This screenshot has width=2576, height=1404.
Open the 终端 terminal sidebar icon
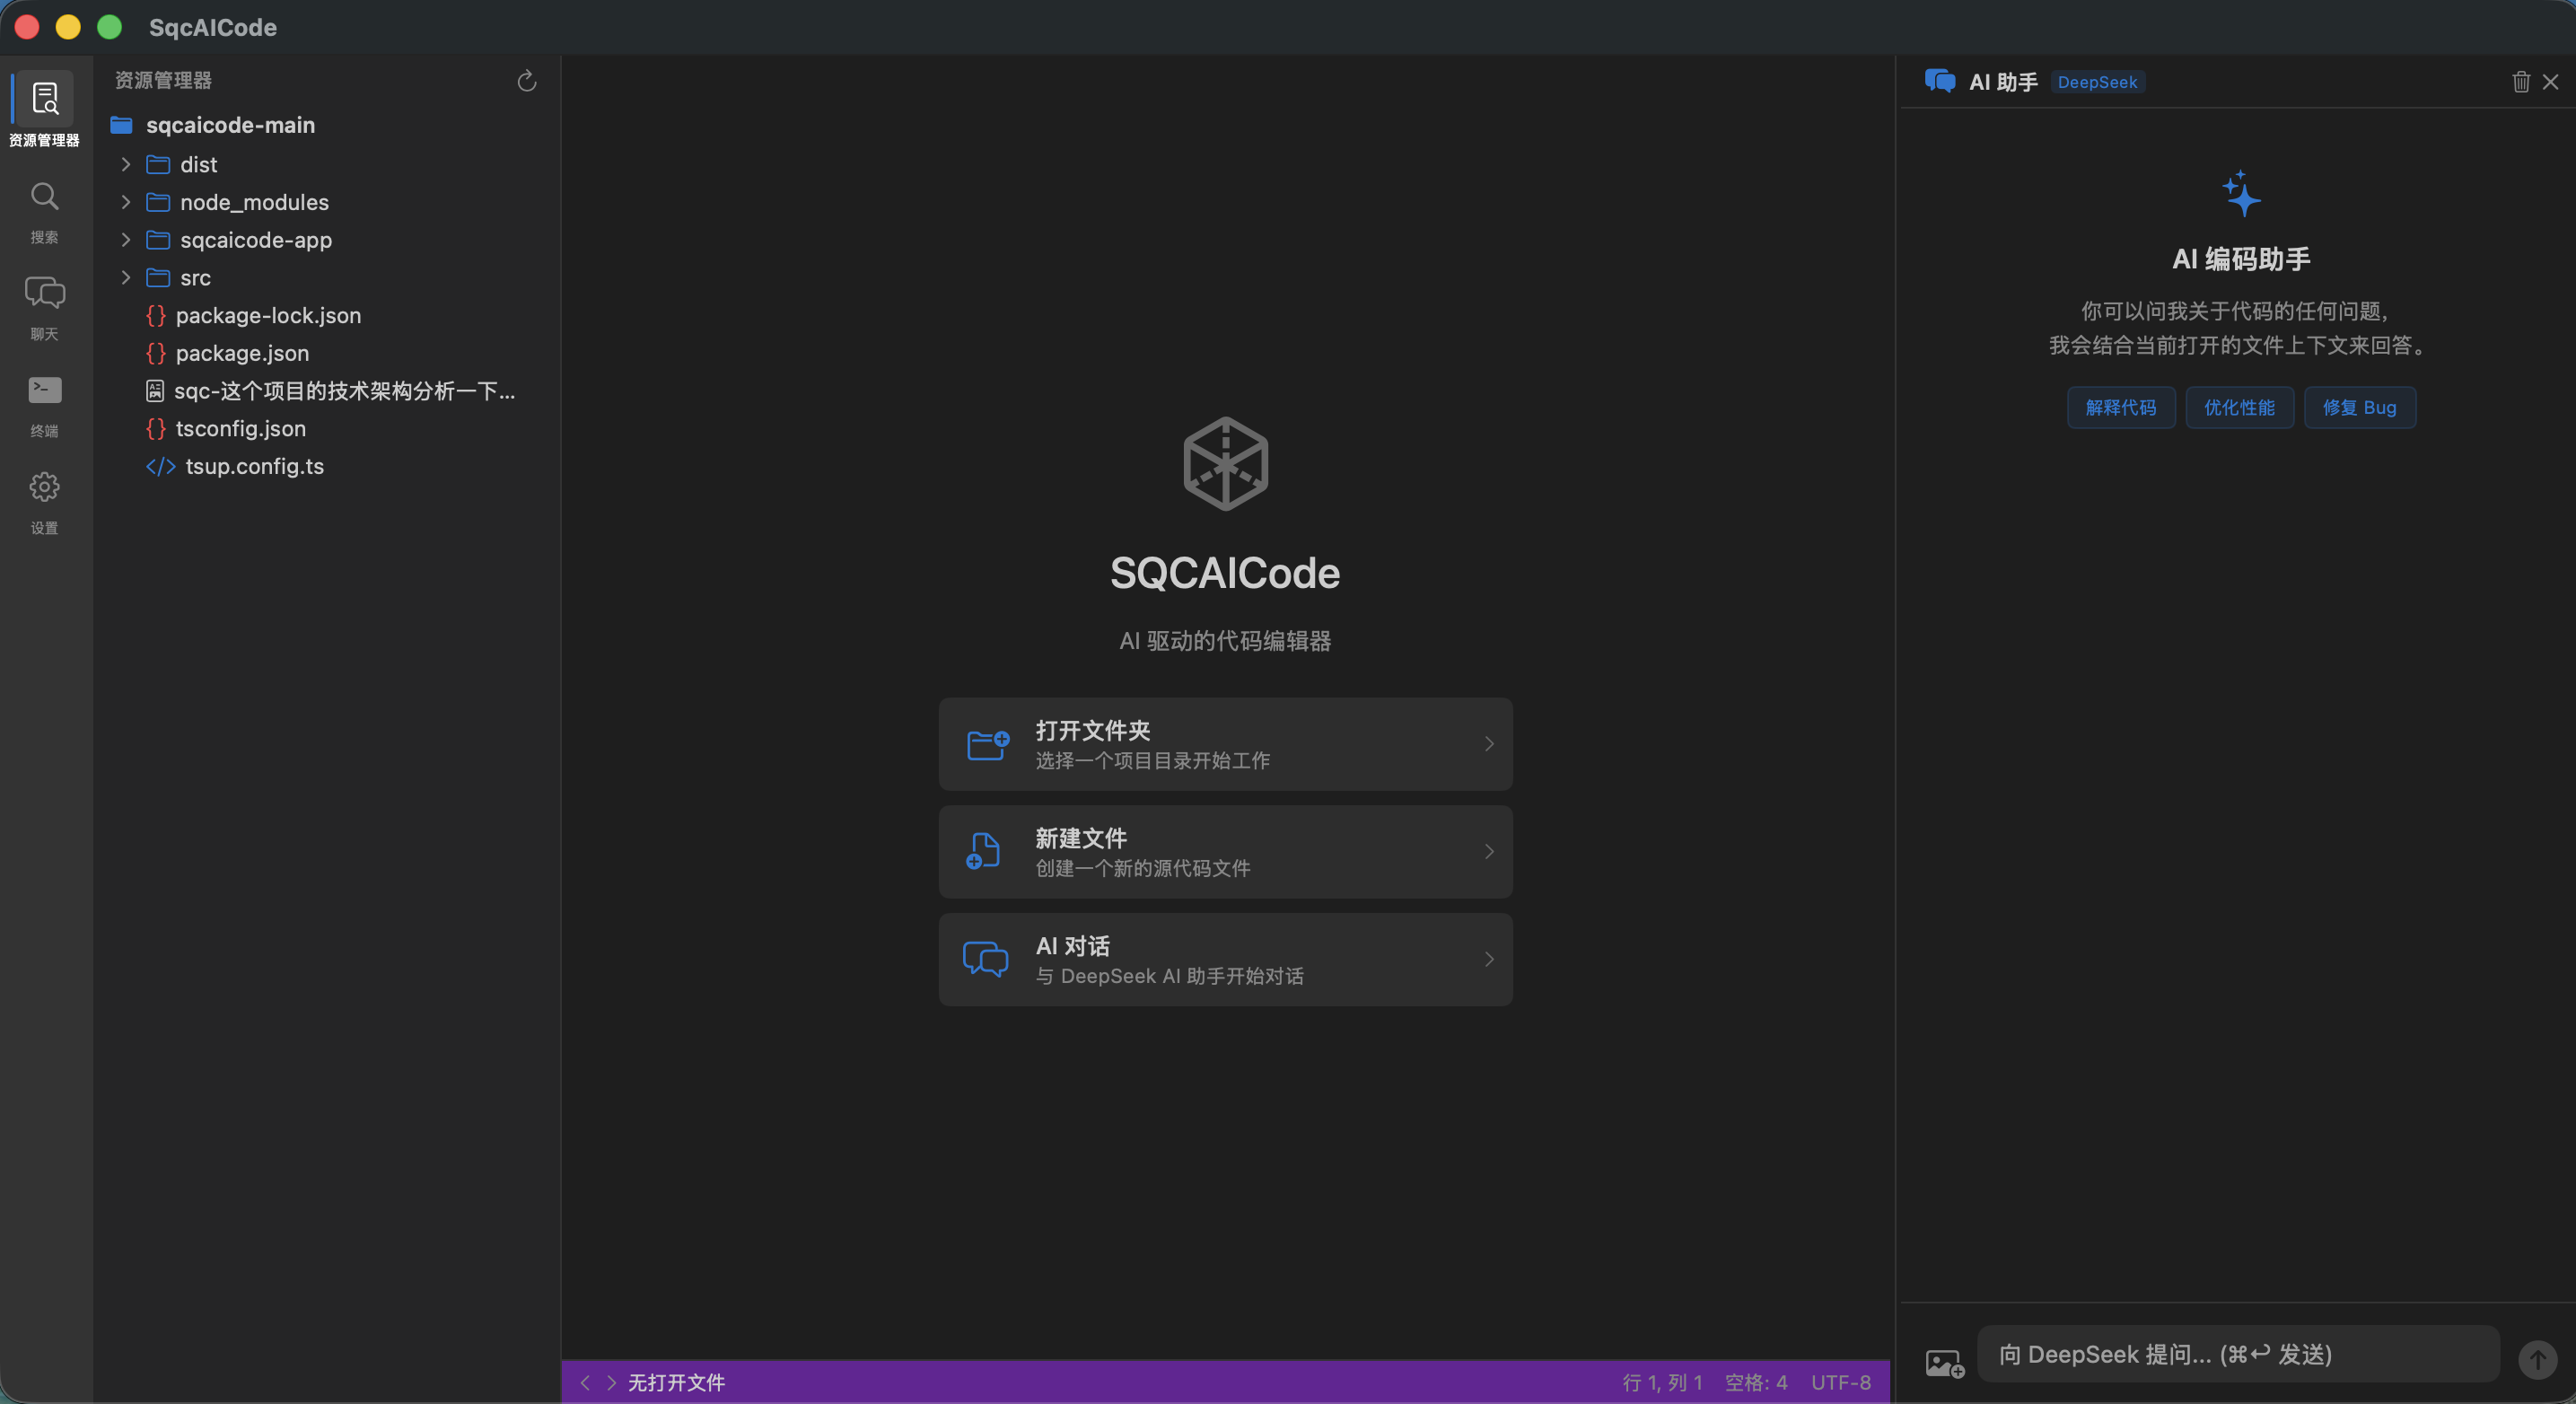(x=45, y=390)
